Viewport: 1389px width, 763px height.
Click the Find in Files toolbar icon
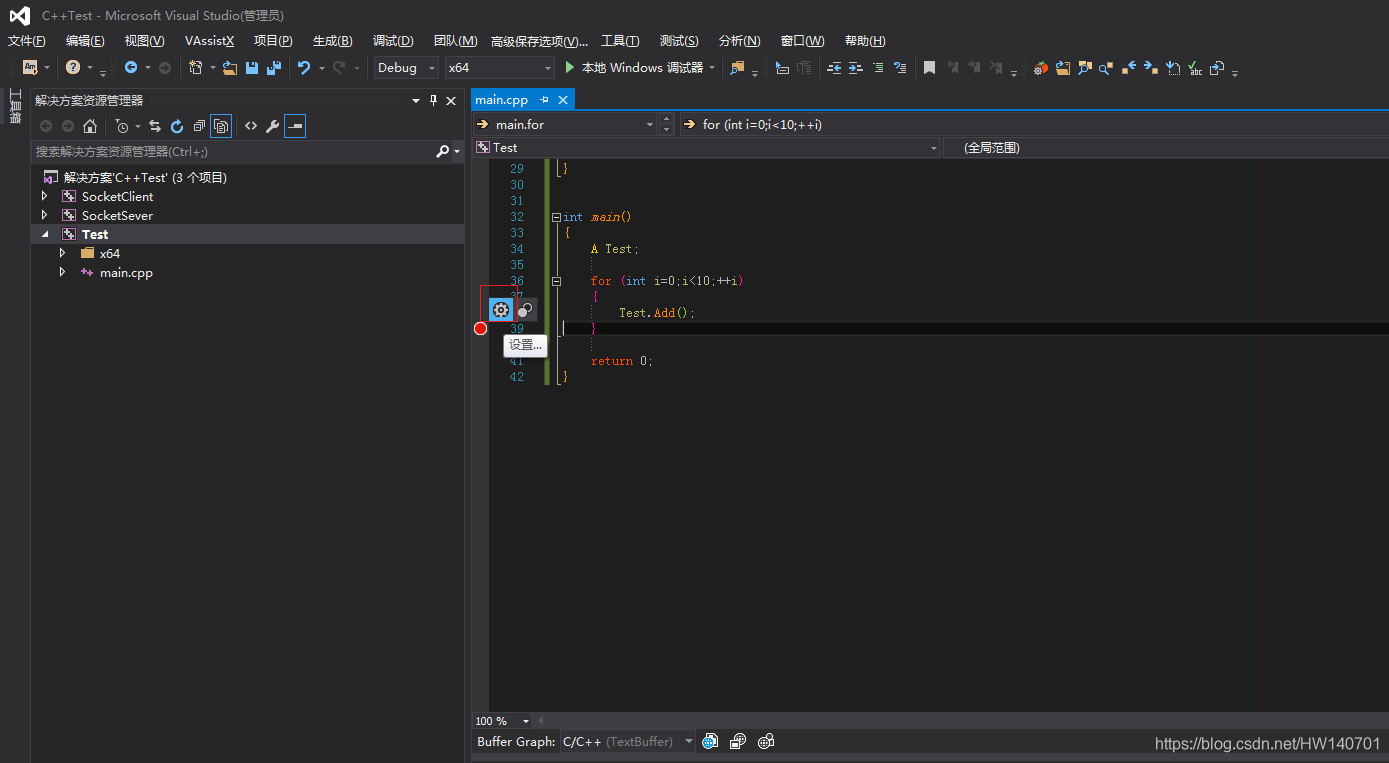point(738,68)
